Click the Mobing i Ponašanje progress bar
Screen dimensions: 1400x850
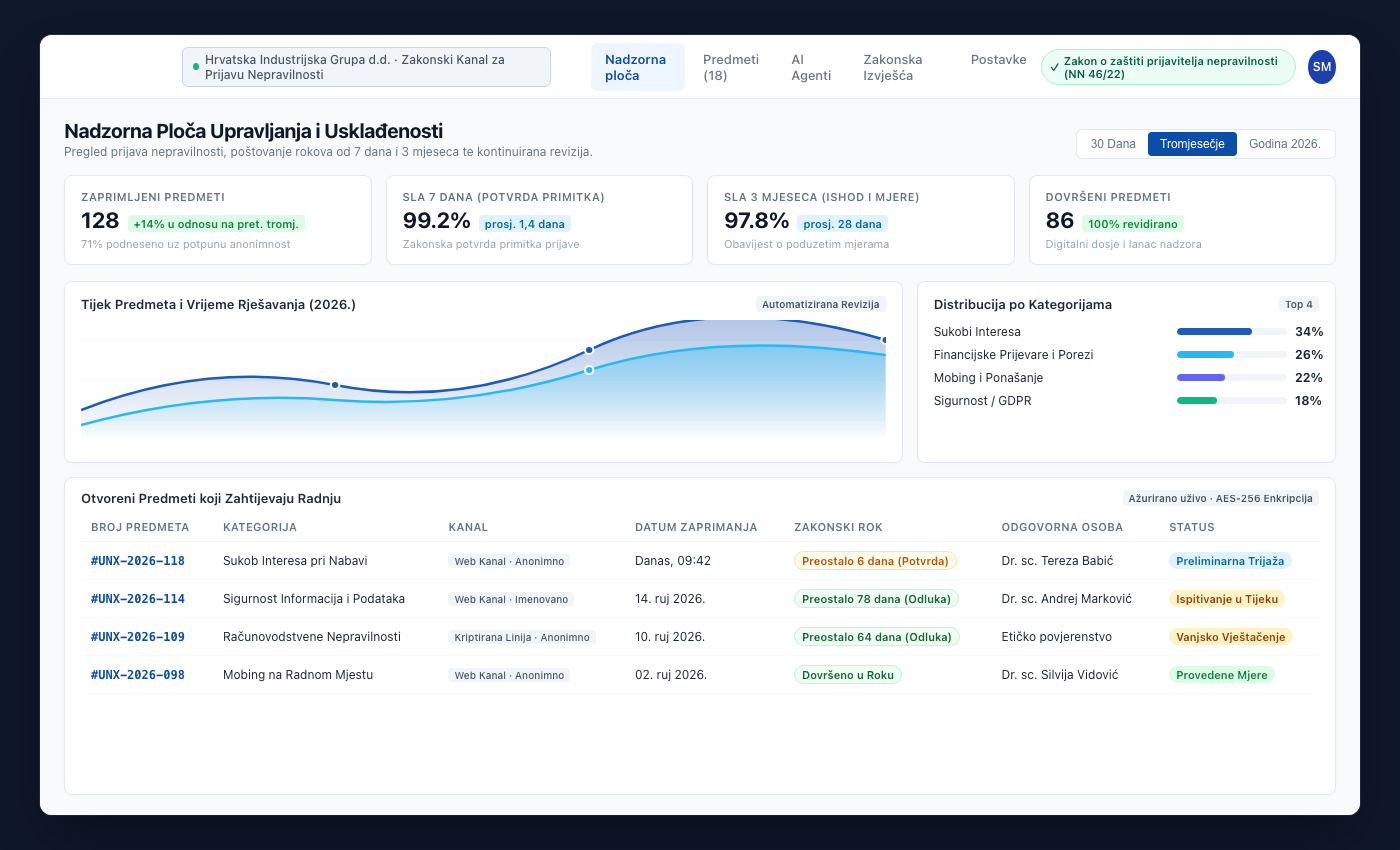(x=1232, y=378)
